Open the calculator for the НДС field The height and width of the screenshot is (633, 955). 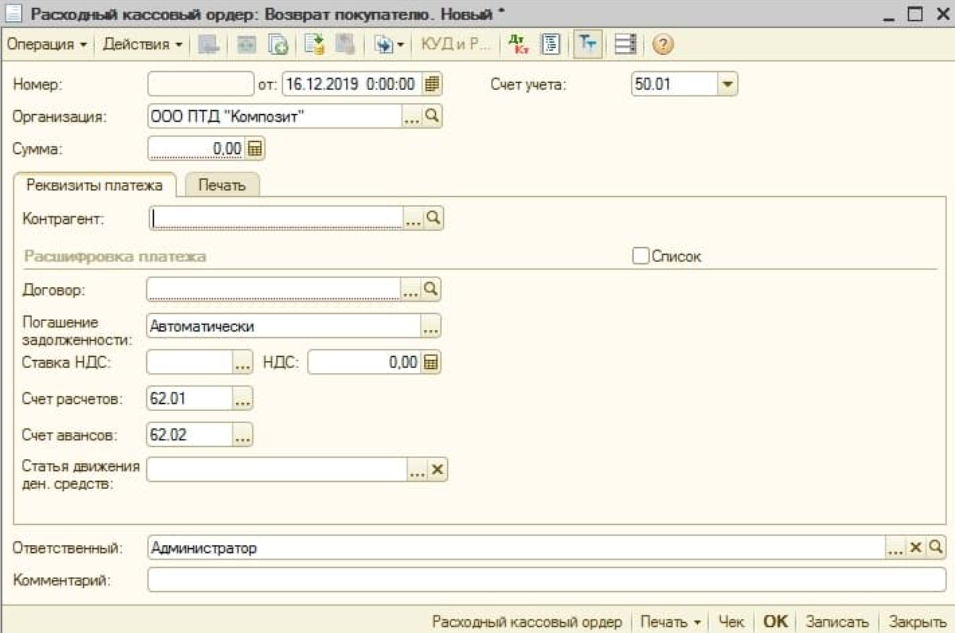(x=431, y=363)
